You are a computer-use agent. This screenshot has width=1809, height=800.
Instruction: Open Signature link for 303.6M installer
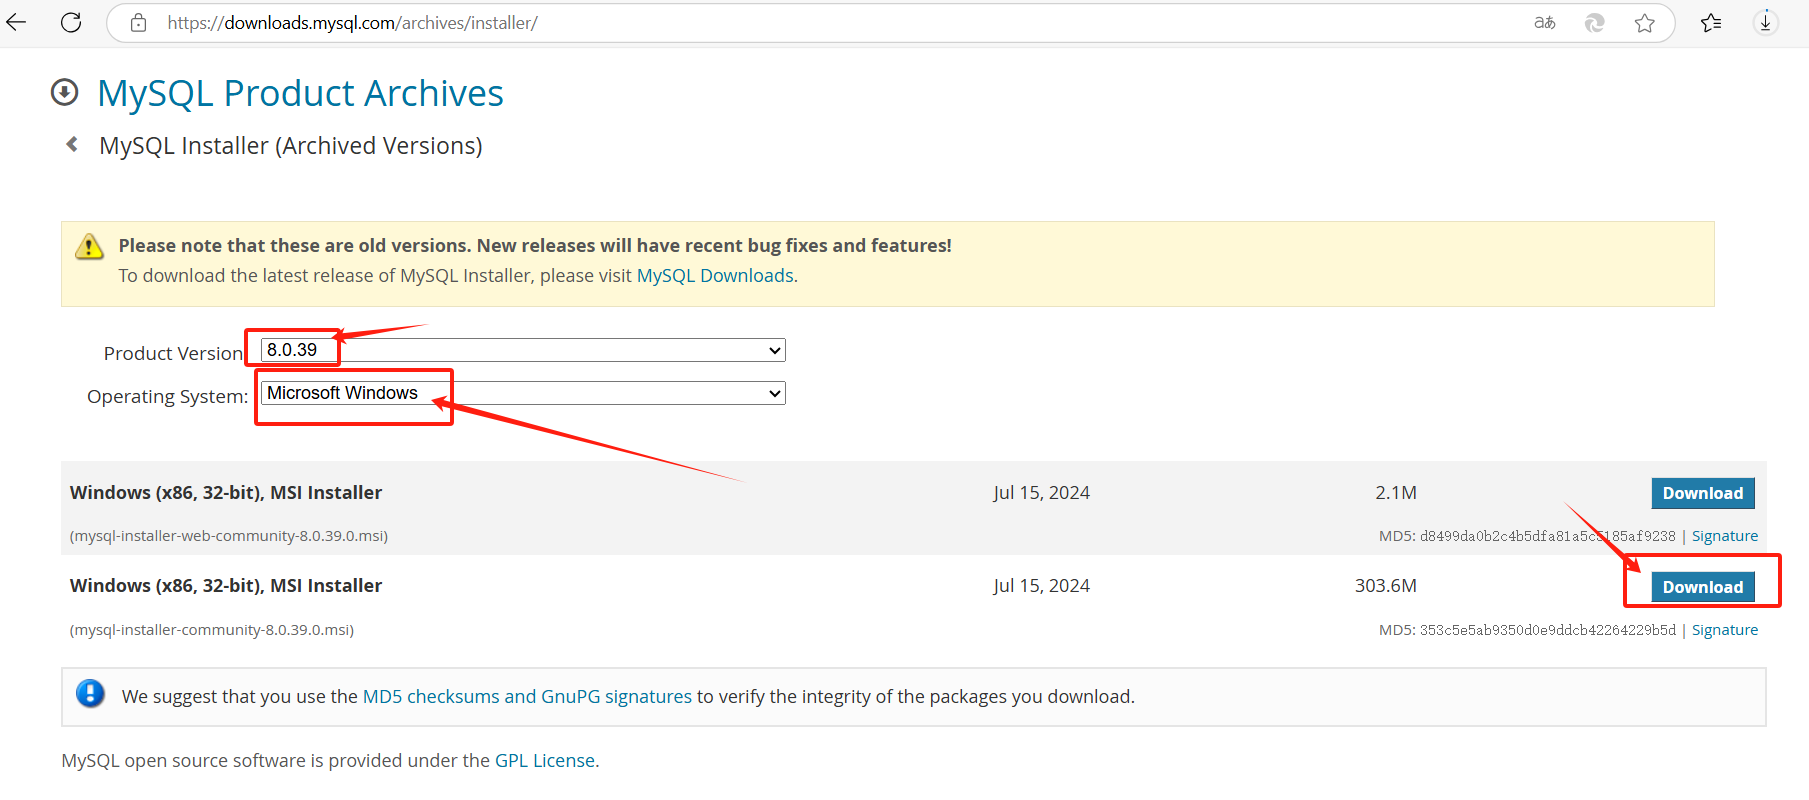pyautogui.click(x=1725, y=630)
